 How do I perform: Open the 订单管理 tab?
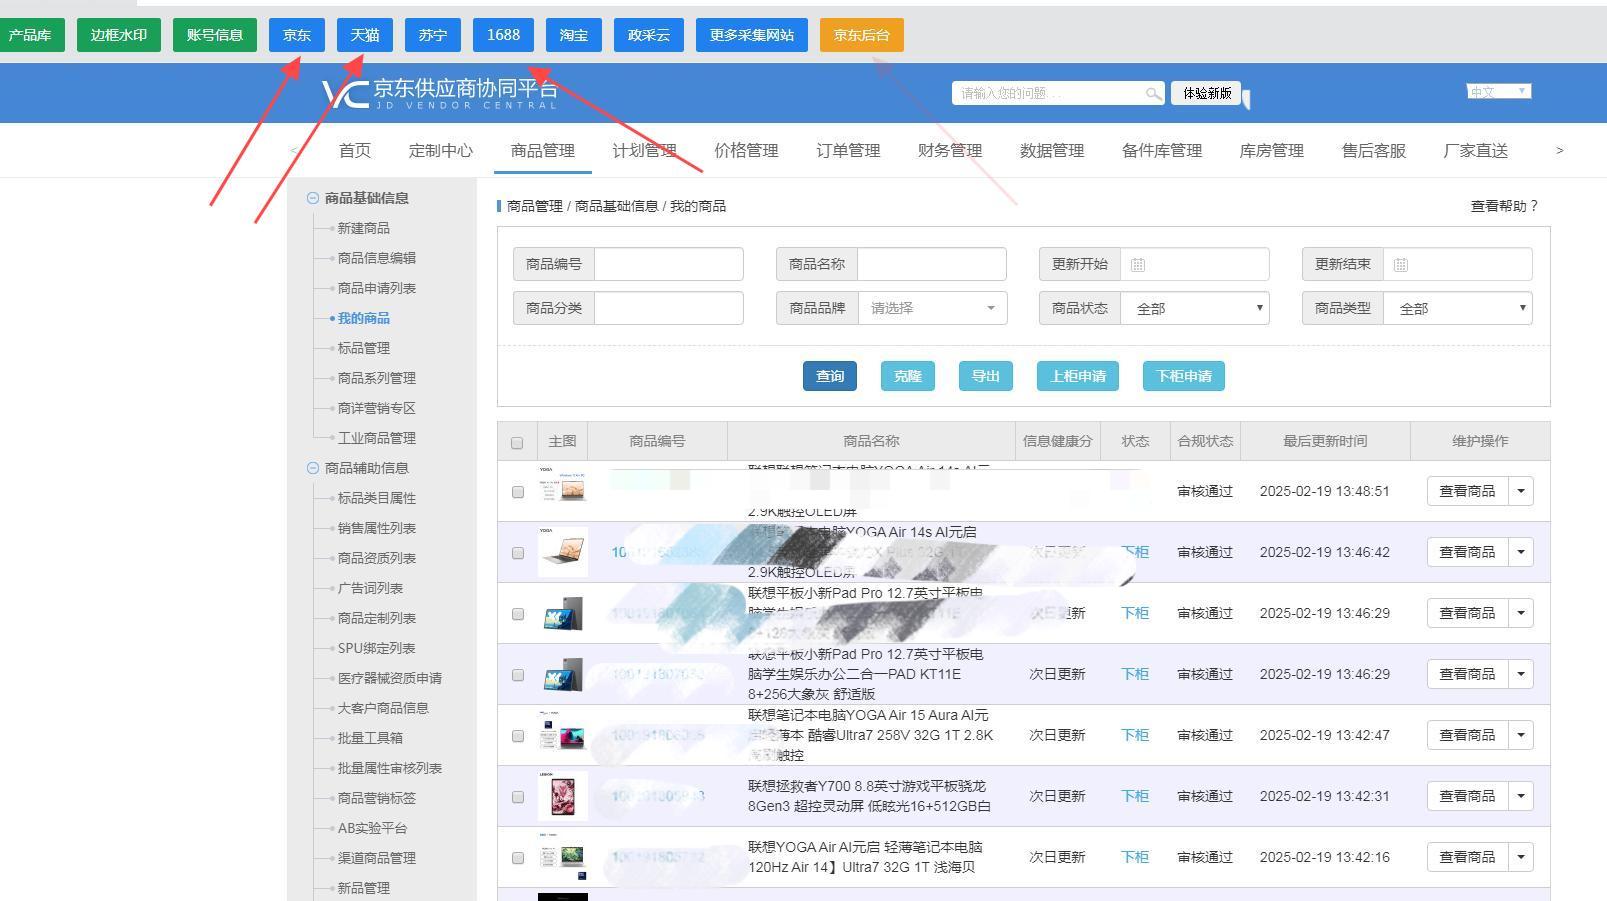click(x=848, y=151)
